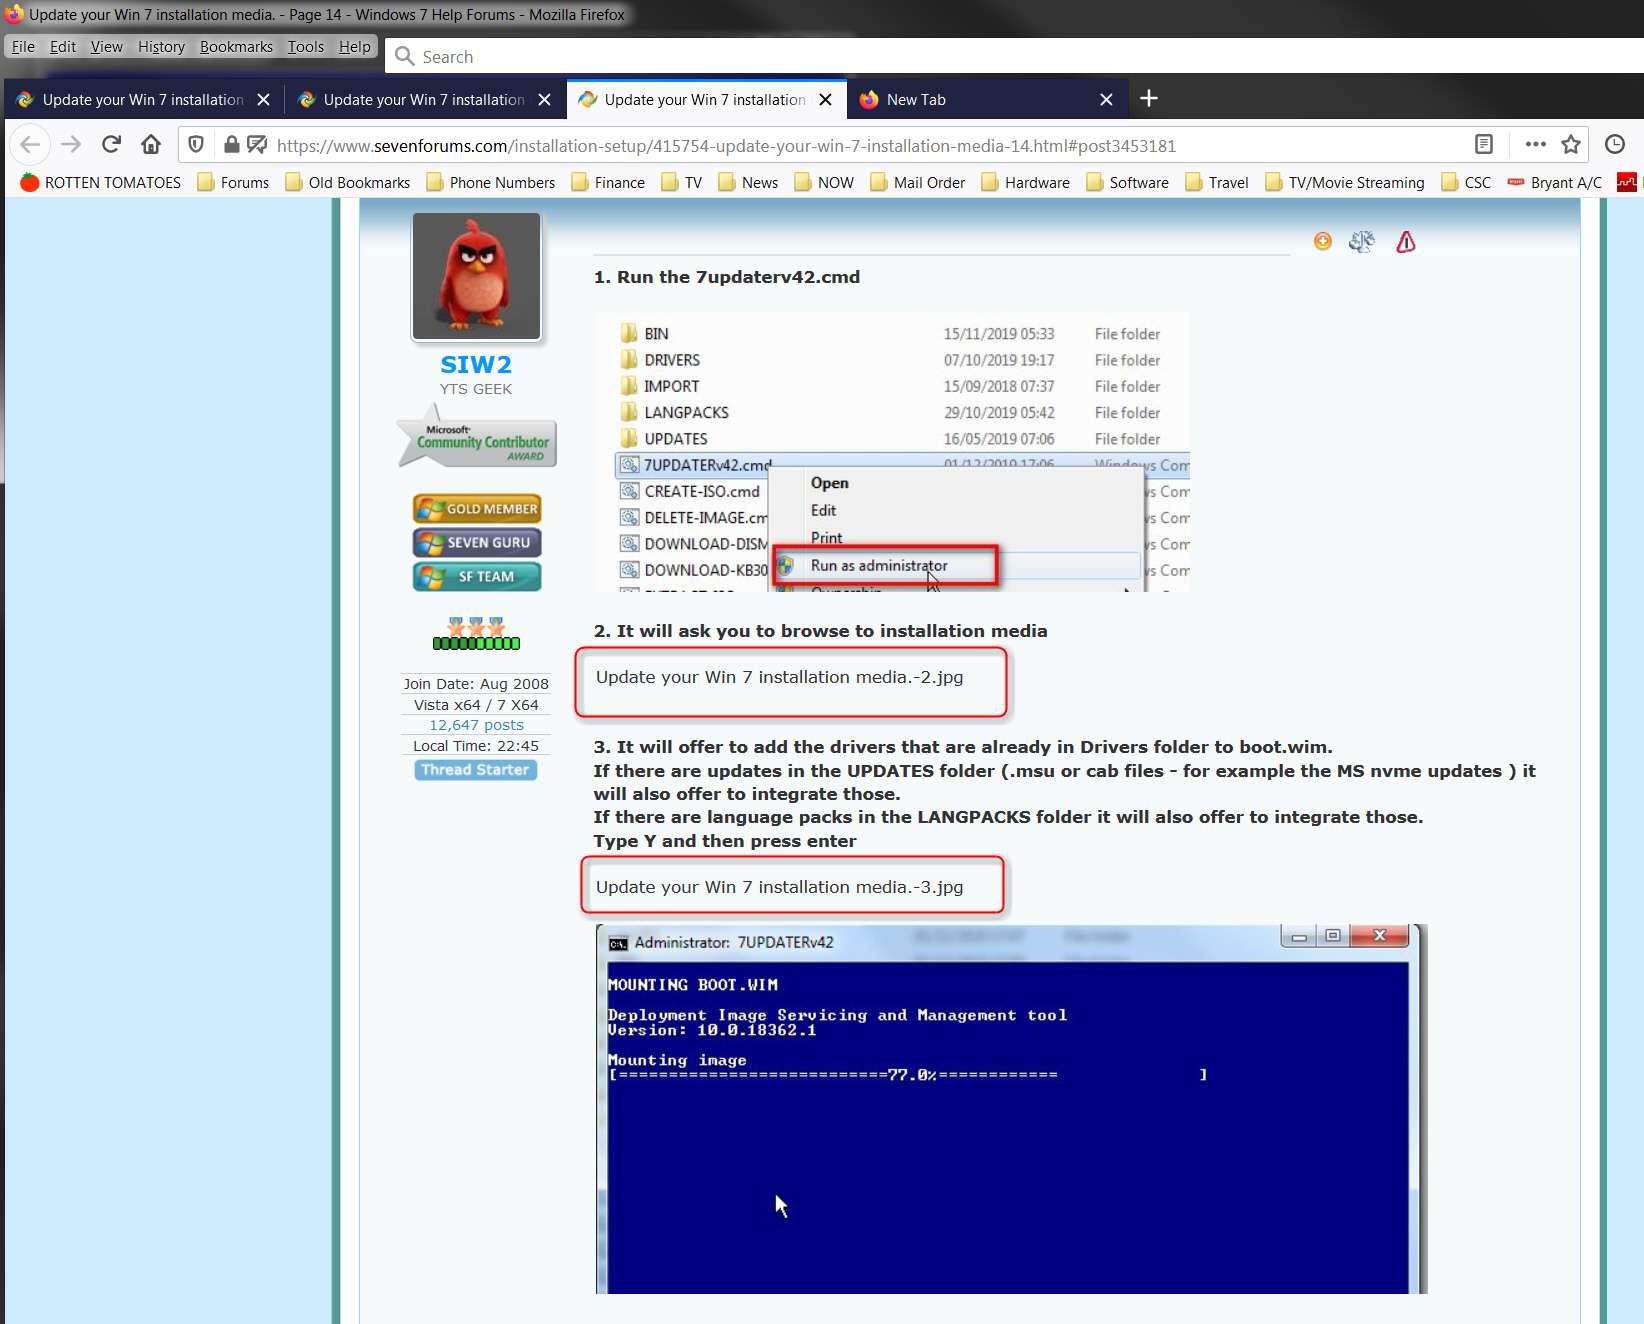Viewport: 1644px width, 1324px height.
Task: Open the installation media.-2.jpg attachment
Action: coord(780,677)
